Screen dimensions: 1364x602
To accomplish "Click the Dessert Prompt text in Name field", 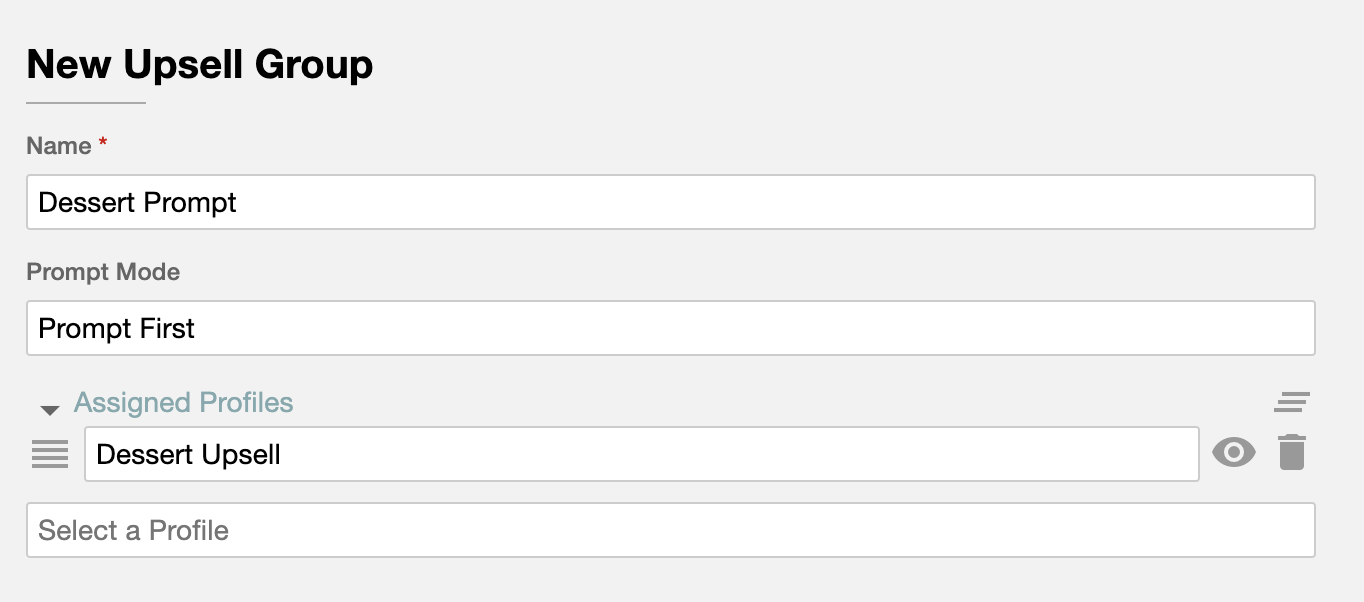I will (x=137, y=203).
